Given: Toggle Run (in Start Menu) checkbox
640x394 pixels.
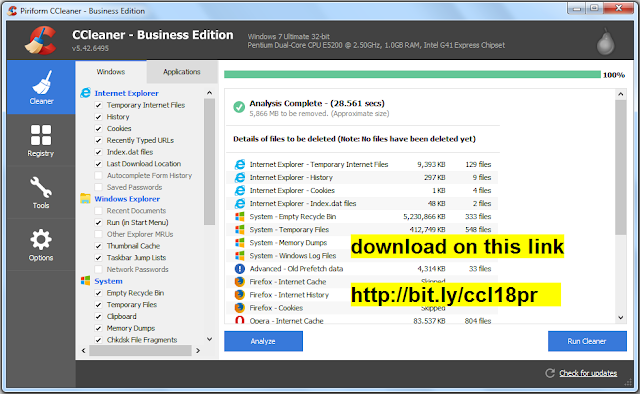Looking at the screenshot, I should point(98,223).
